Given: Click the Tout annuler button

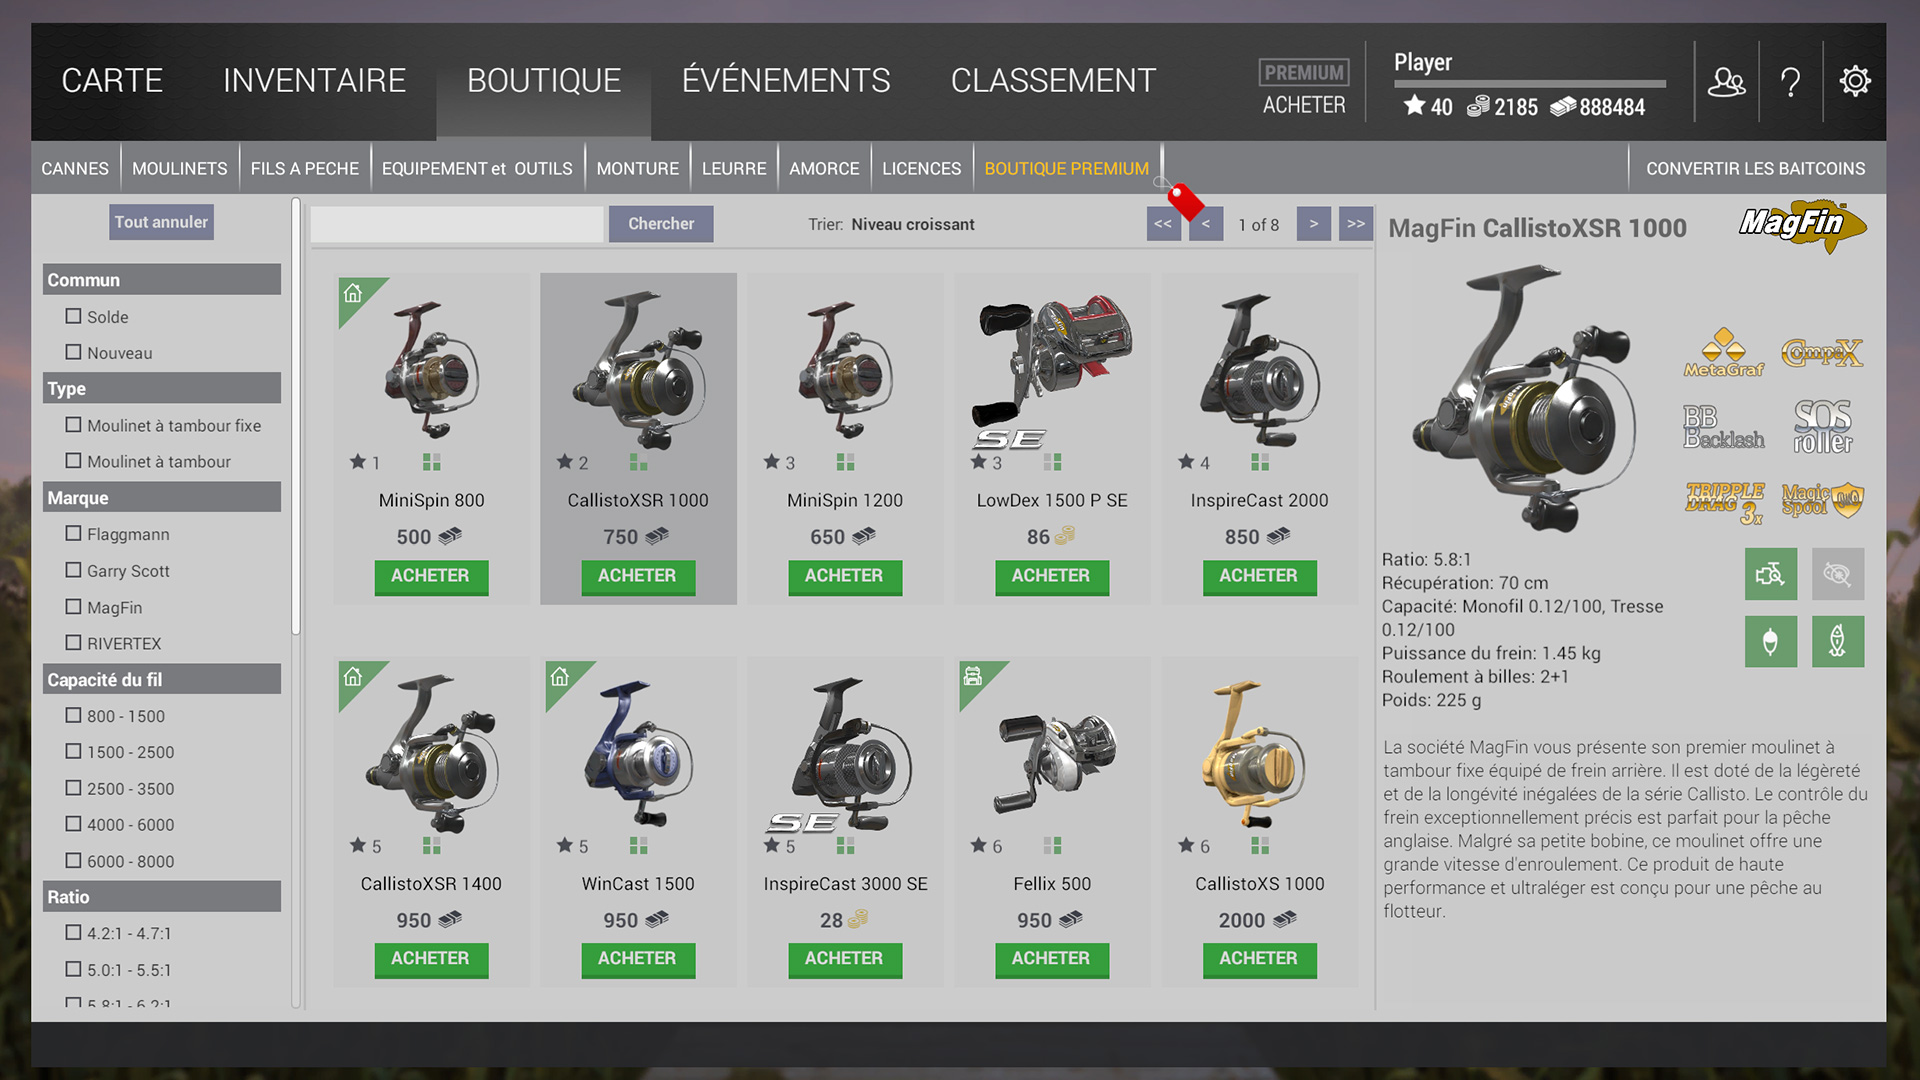Looking at the screenshot, I should point(161,222).
